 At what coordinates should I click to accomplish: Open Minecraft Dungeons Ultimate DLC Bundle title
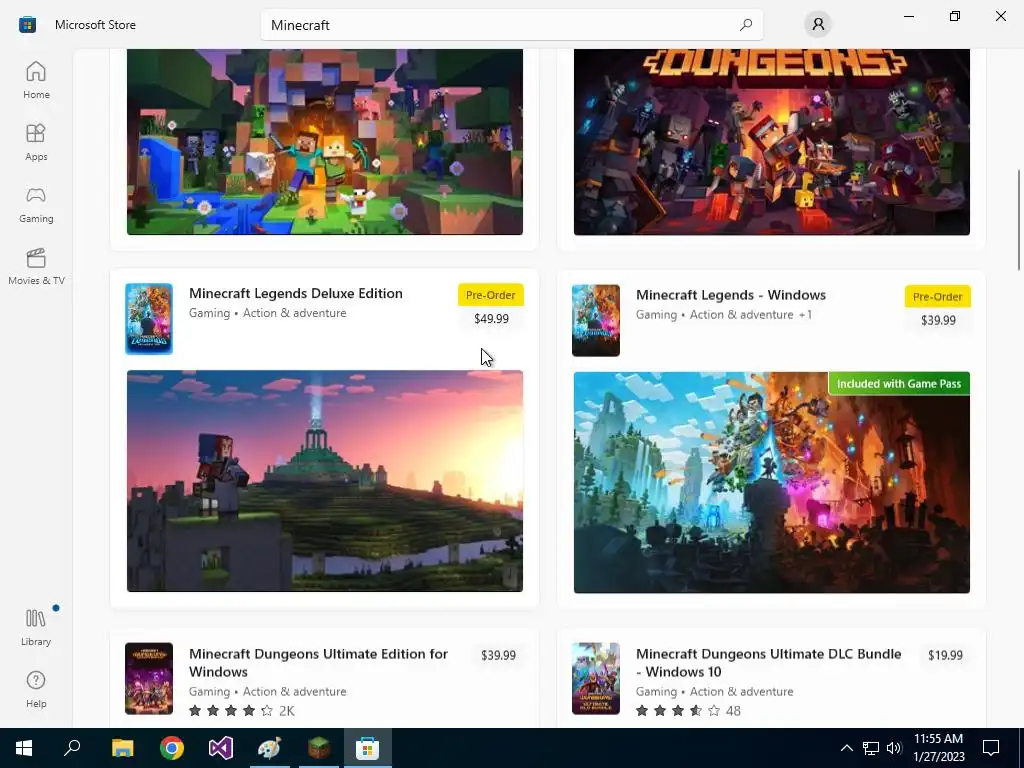coord(769,663)
